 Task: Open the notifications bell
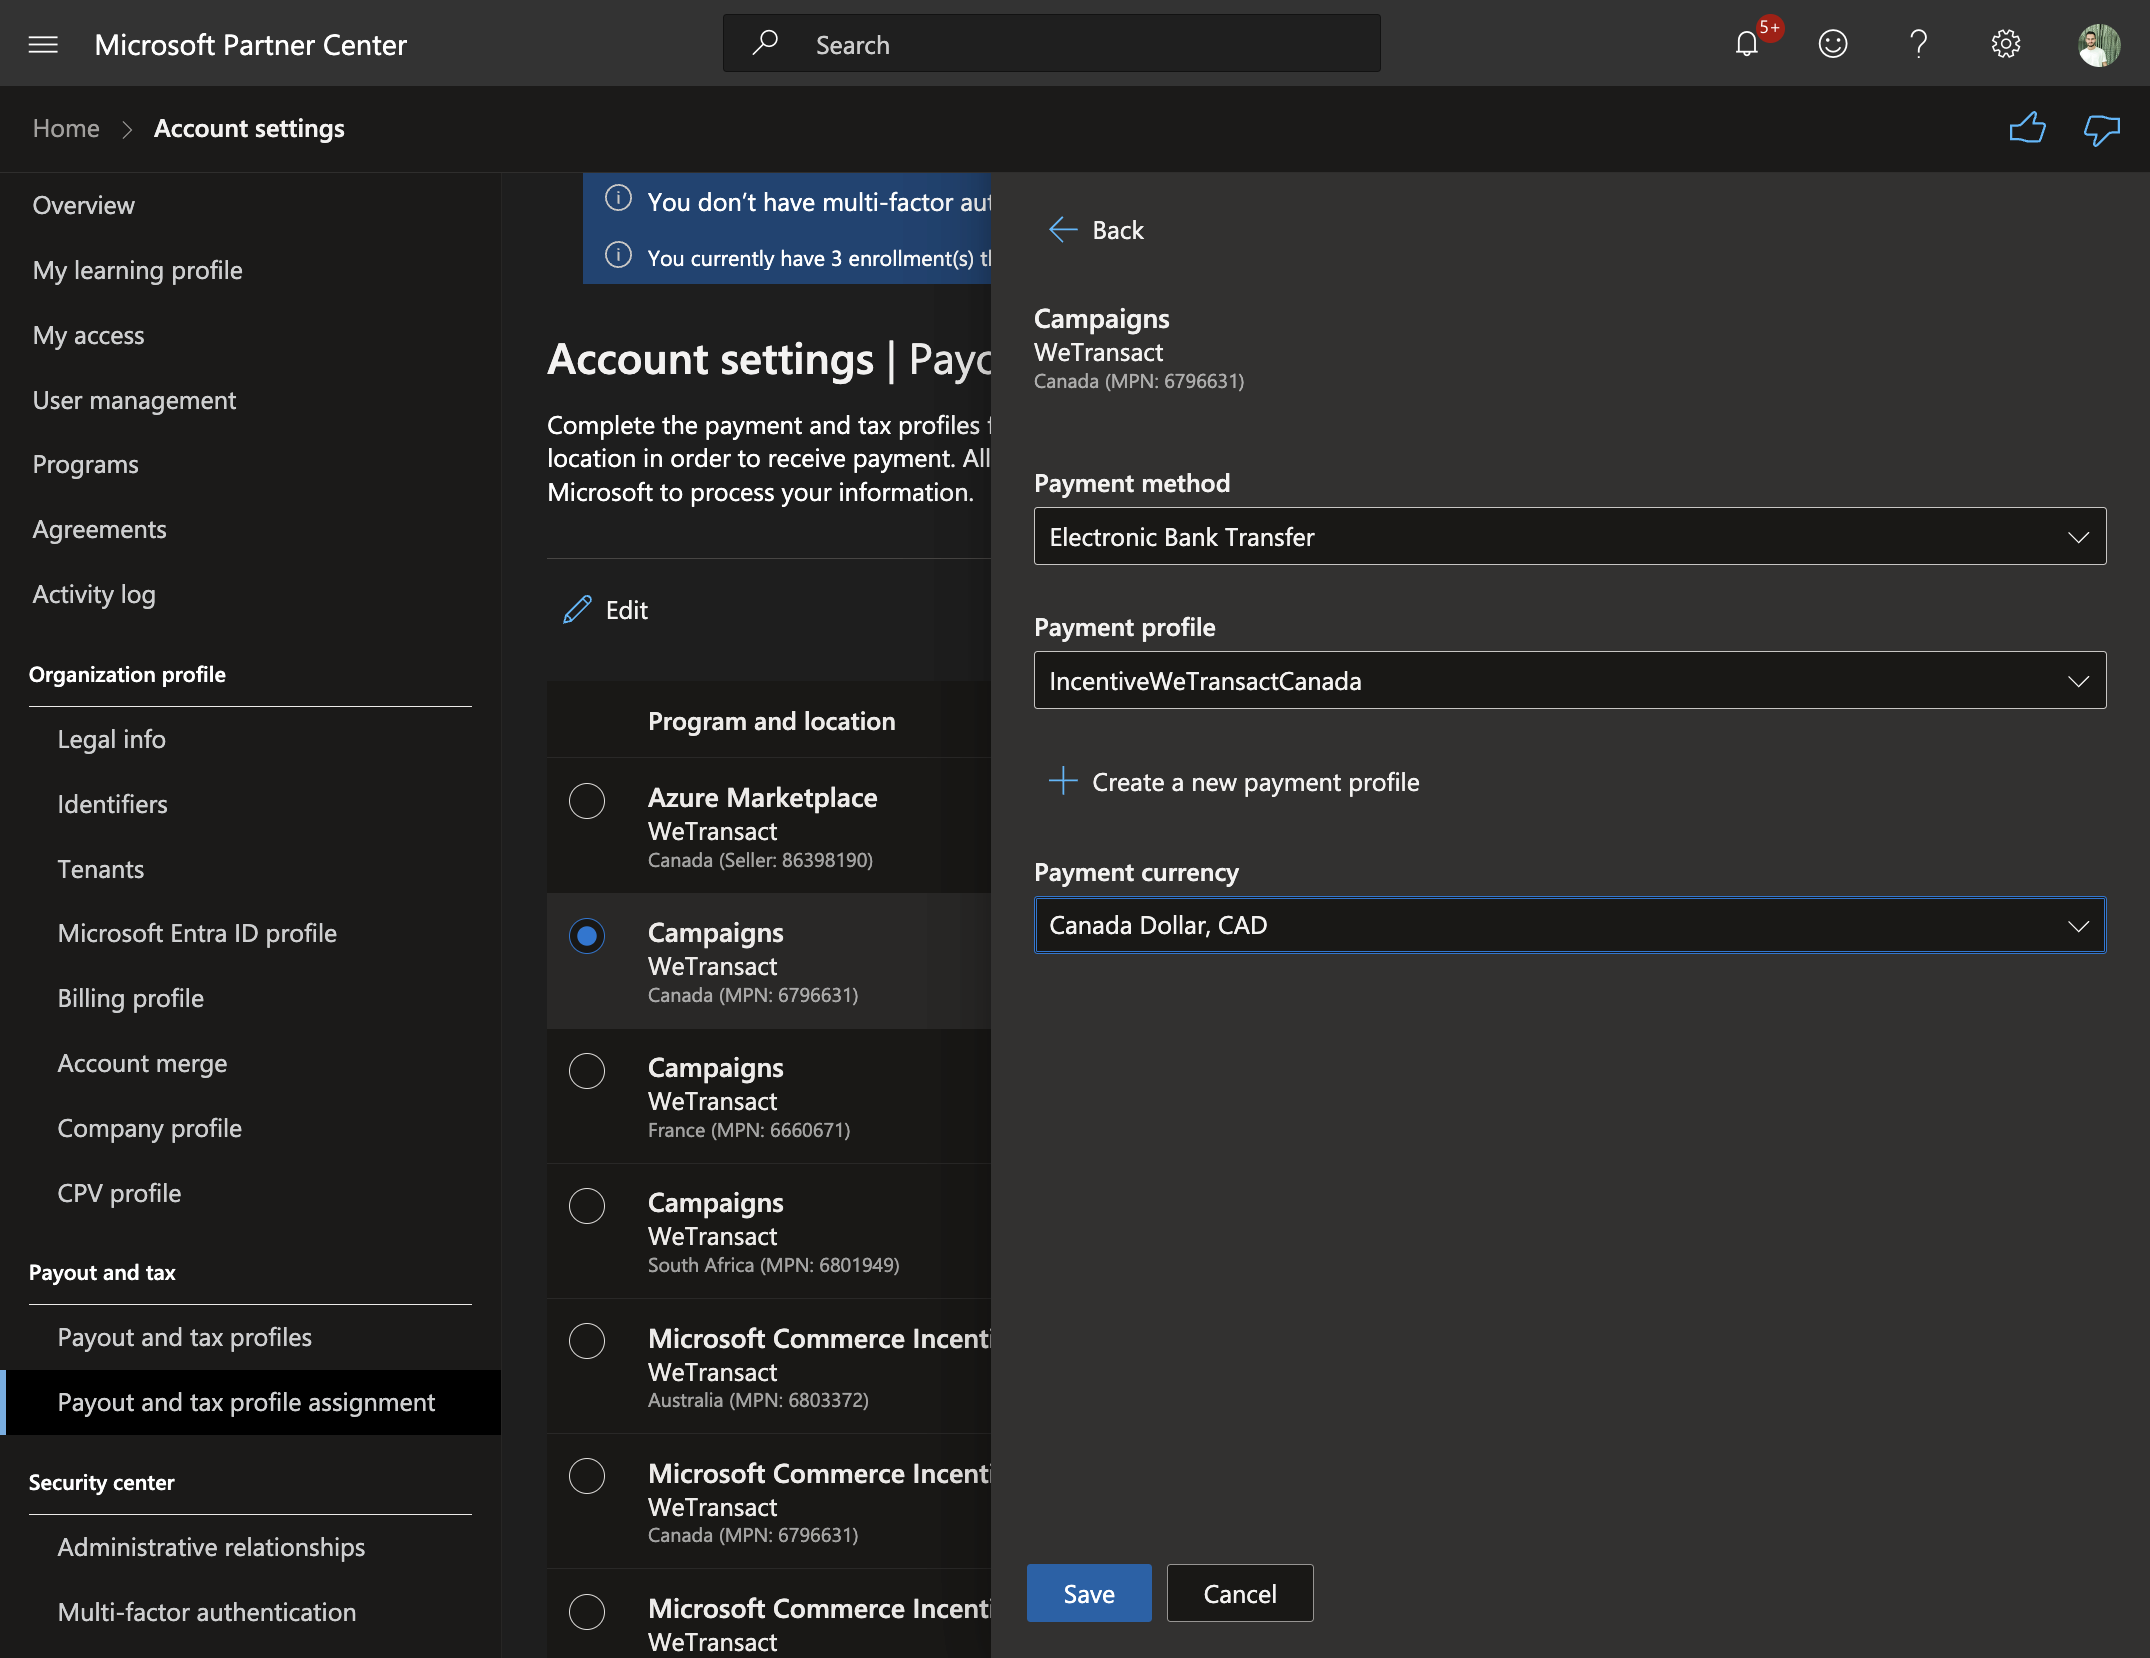click(x=1746, y=44)
